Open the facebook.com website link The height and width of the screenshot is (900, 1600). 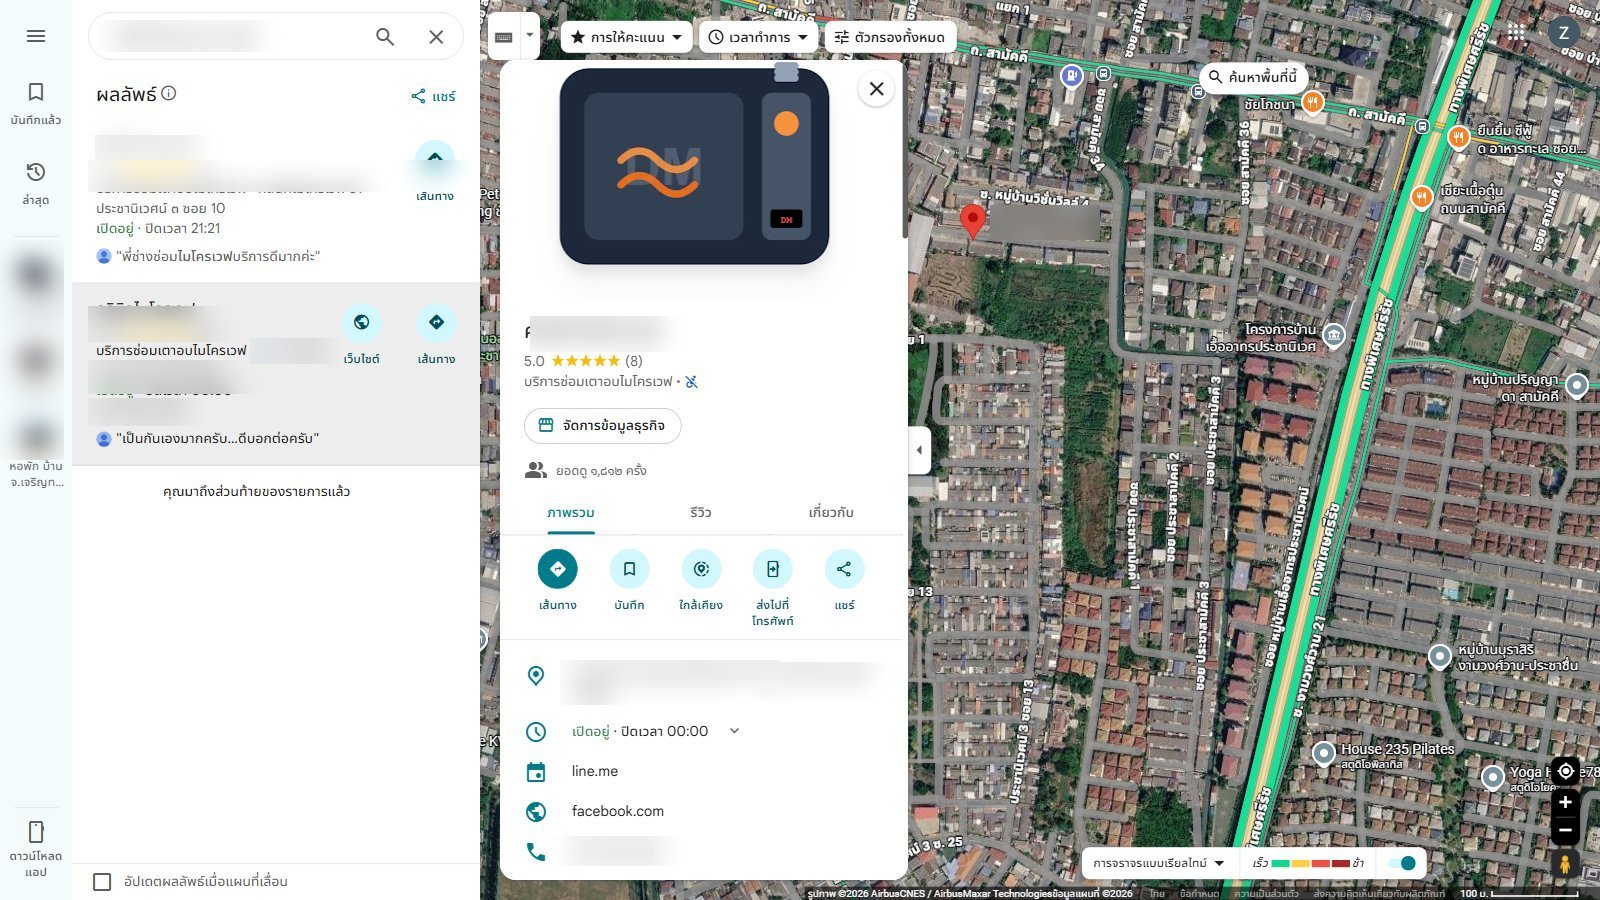pyautogui.click(x=618, y=811)
